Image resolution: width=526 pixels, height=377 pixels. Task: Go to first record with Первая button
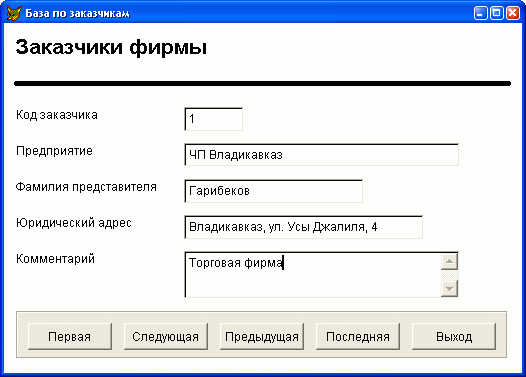click(x=70, y=336)
